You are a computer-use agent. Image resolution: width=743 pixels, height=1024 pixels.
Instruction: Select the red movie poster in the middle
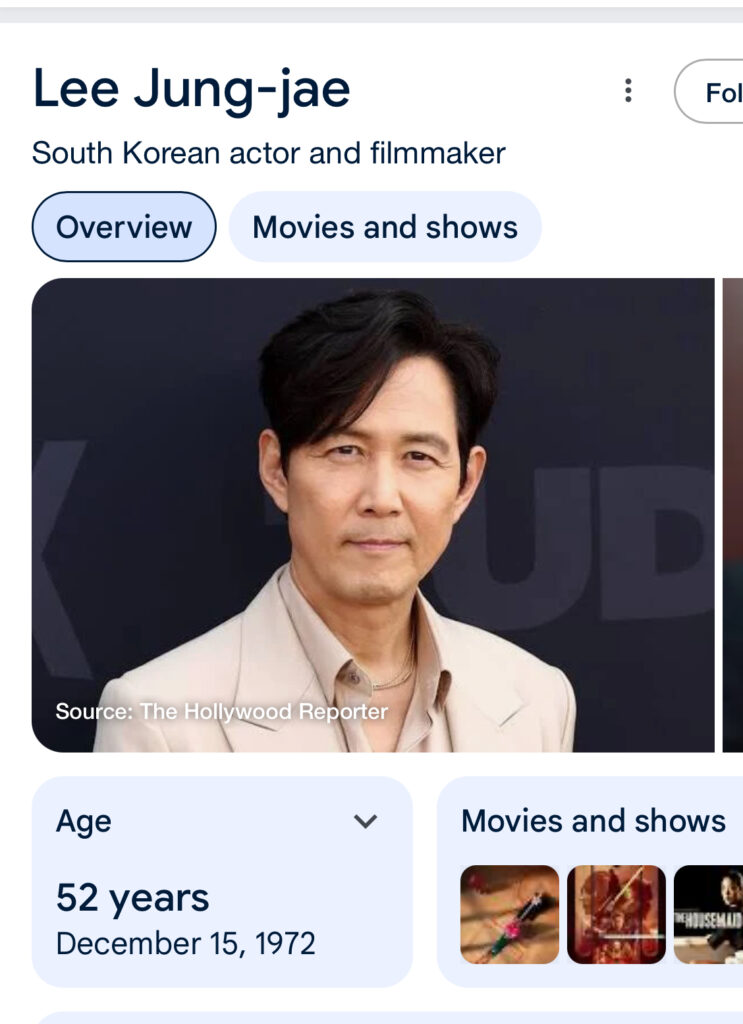point(616,914)
